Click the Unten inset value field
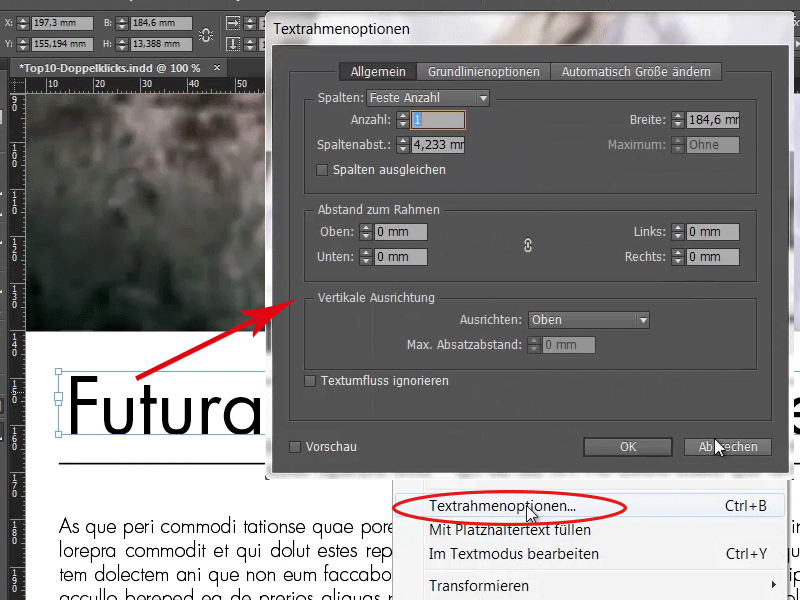Image resolution: width=800 pixels, height=600 pixels. coord(401,257)
